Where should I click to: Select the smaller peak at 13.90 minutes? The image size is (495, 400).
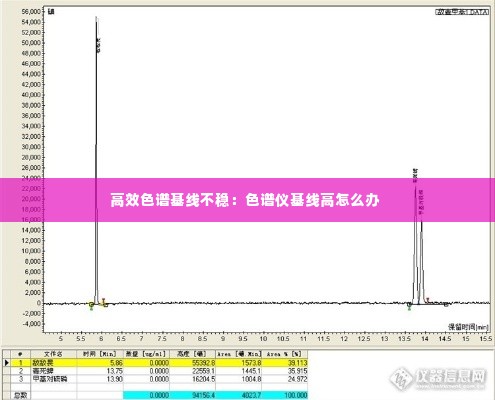422,262
